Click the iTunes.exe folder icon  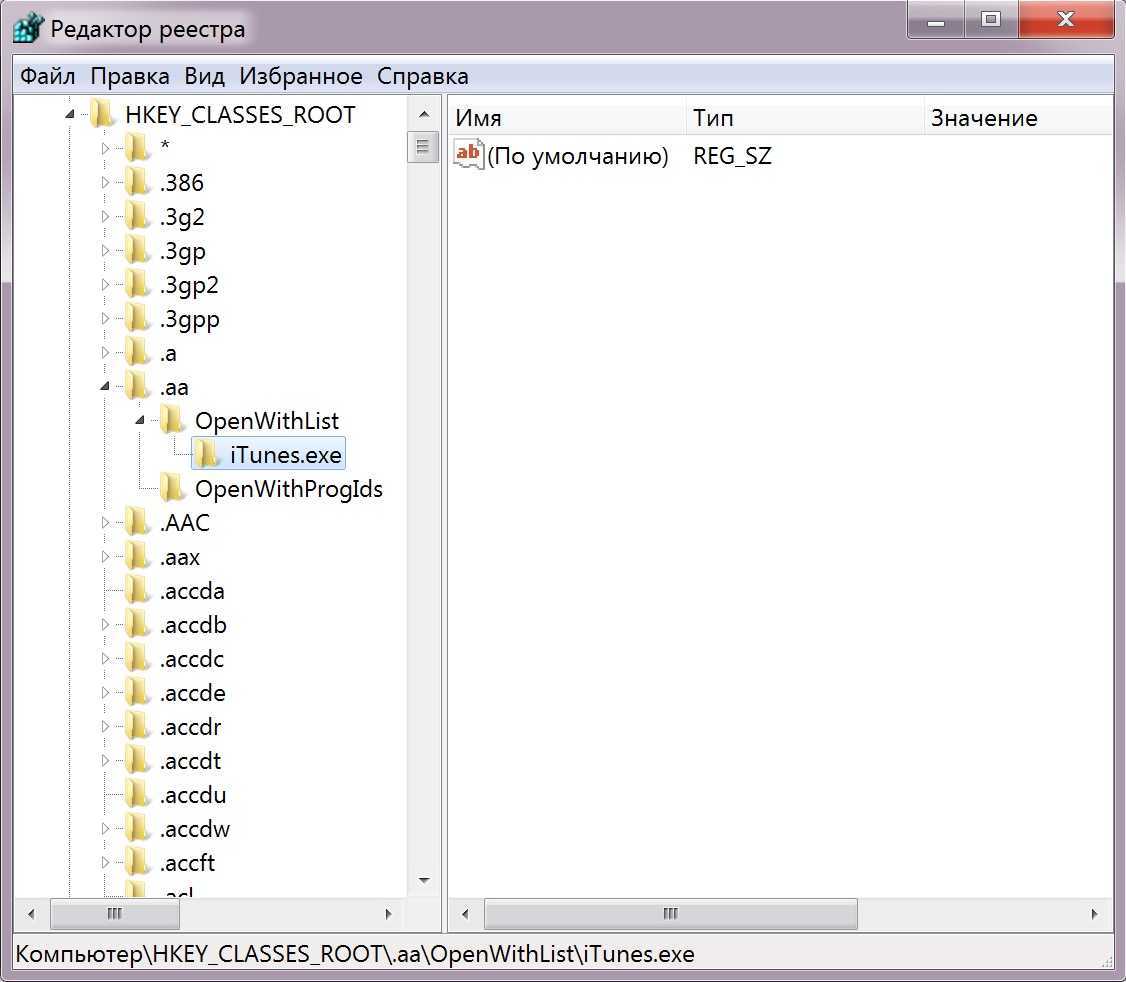(x=208, y=455)
